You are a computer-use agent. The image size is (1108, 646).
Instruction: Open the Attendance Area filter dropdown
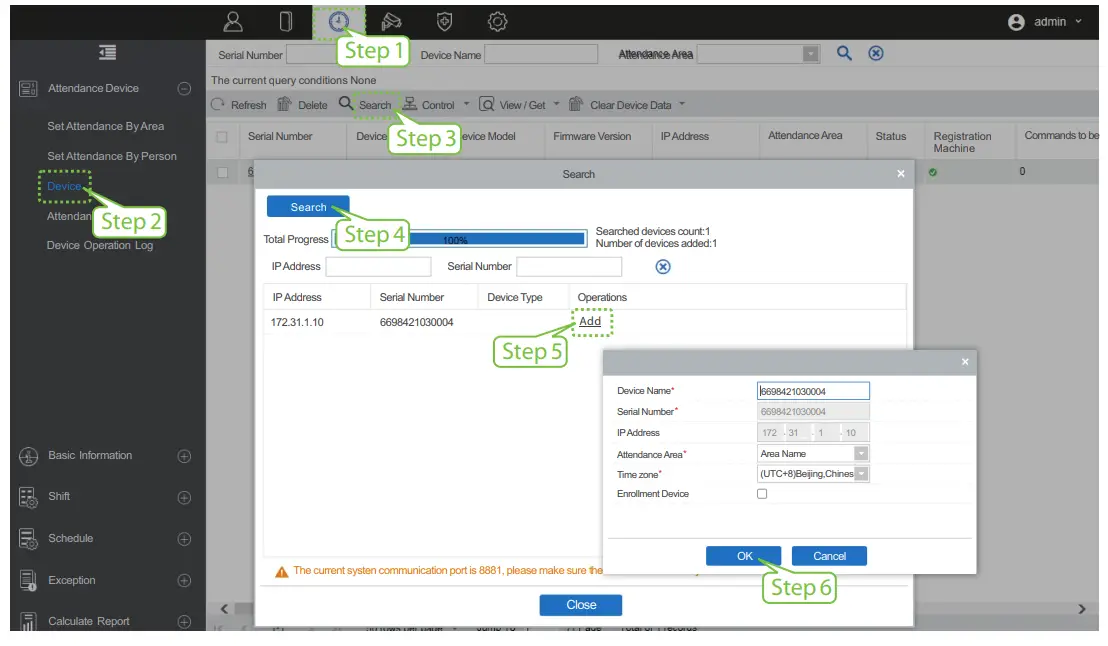coord(811,54)
